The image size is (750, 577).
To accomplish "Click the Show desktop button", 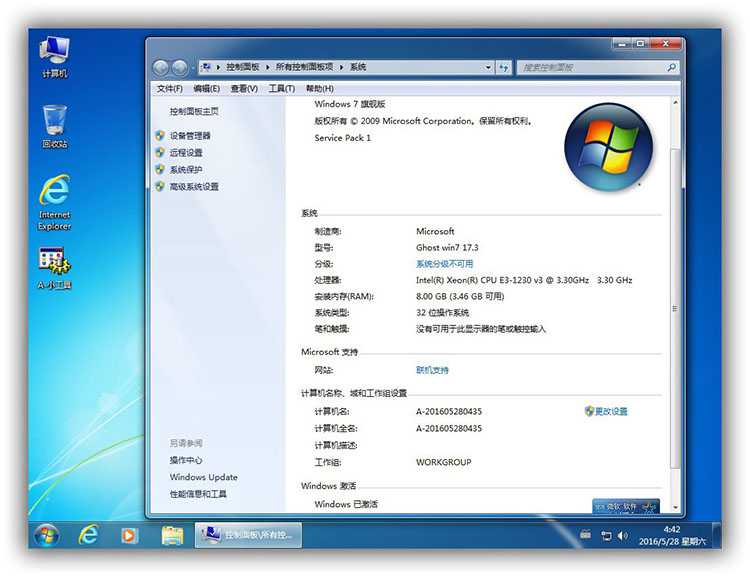I will coord(717,535).
